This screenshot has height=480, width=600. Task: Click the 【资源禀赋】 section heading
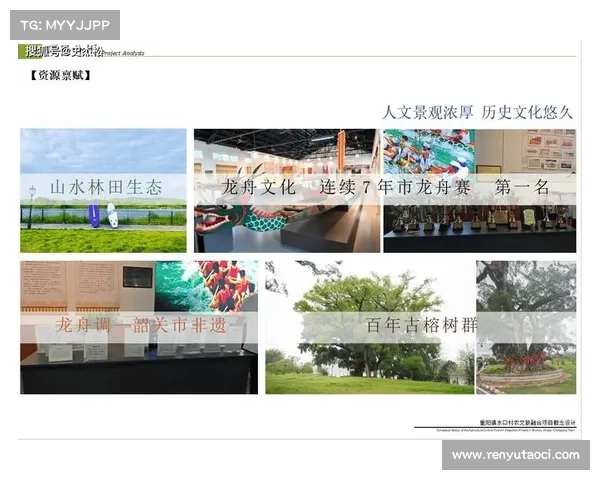tap(60, 75)
